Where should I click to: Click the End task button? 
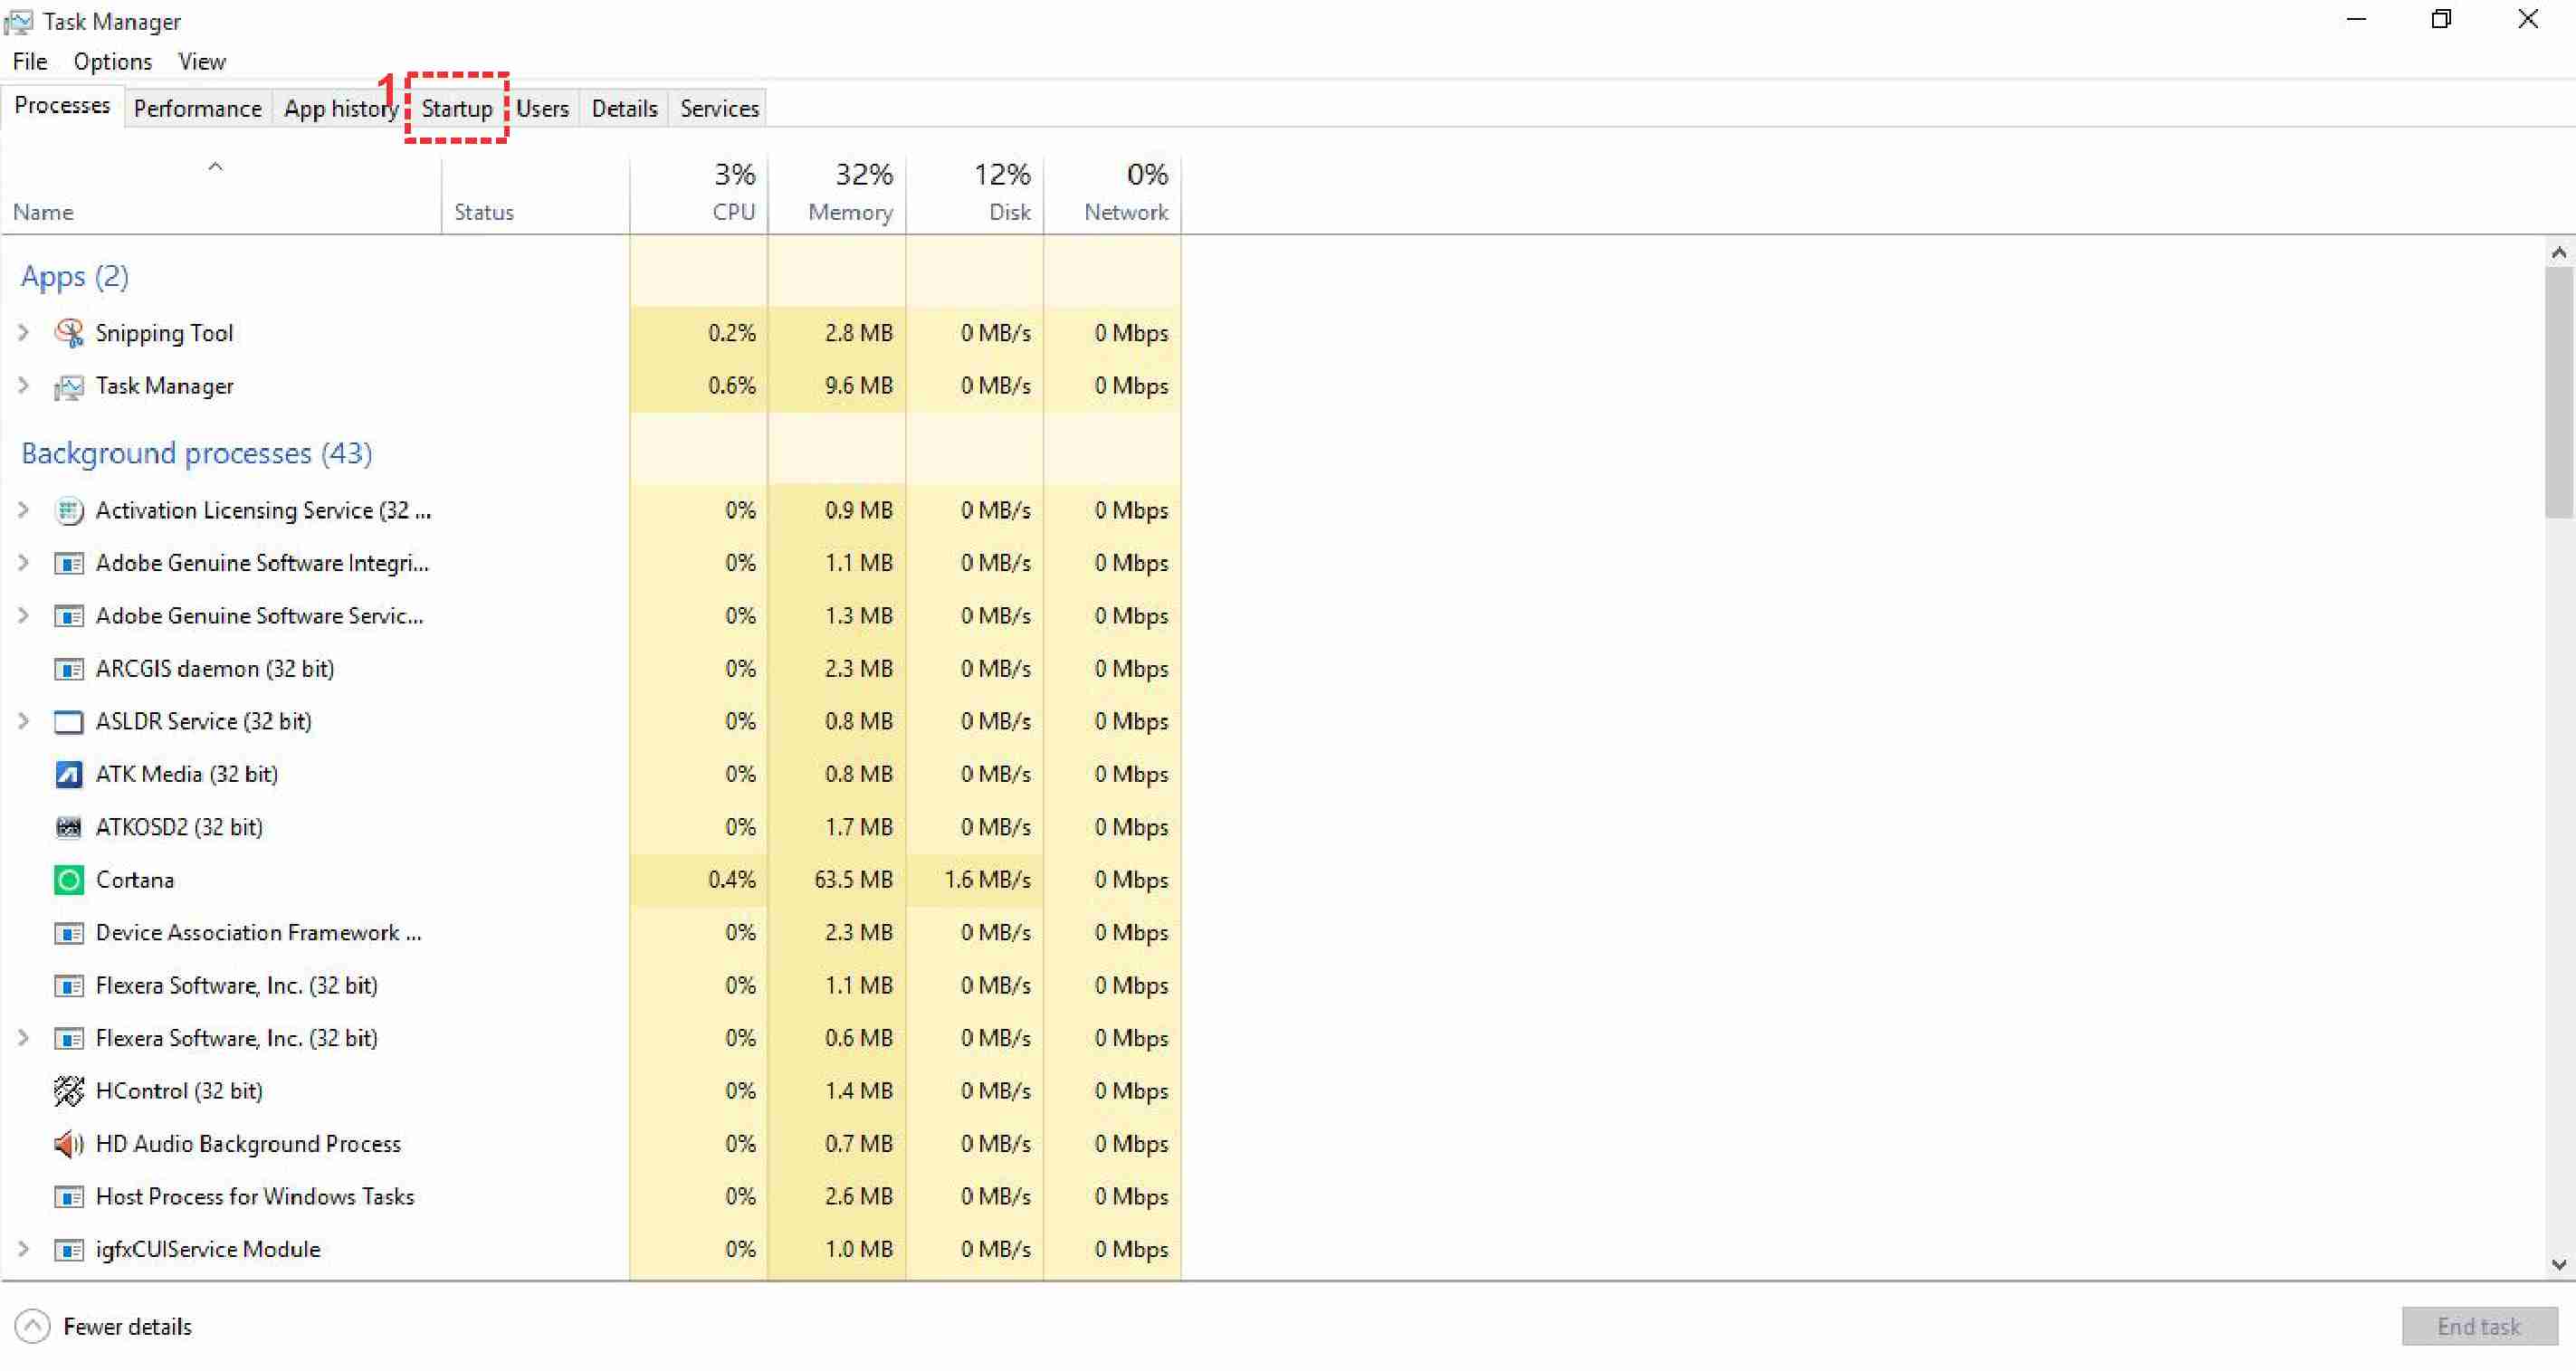[x=2478, y=1327]
